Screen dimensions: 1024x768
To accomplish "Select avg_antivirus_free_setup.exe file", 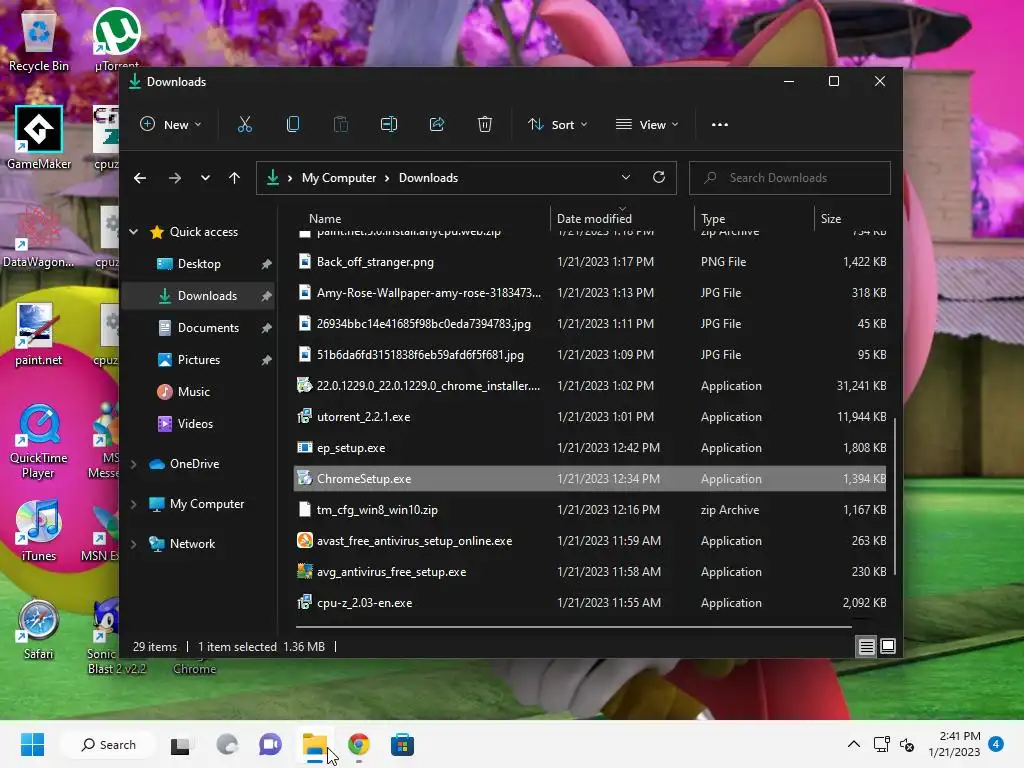I will (x=590, y=572).
